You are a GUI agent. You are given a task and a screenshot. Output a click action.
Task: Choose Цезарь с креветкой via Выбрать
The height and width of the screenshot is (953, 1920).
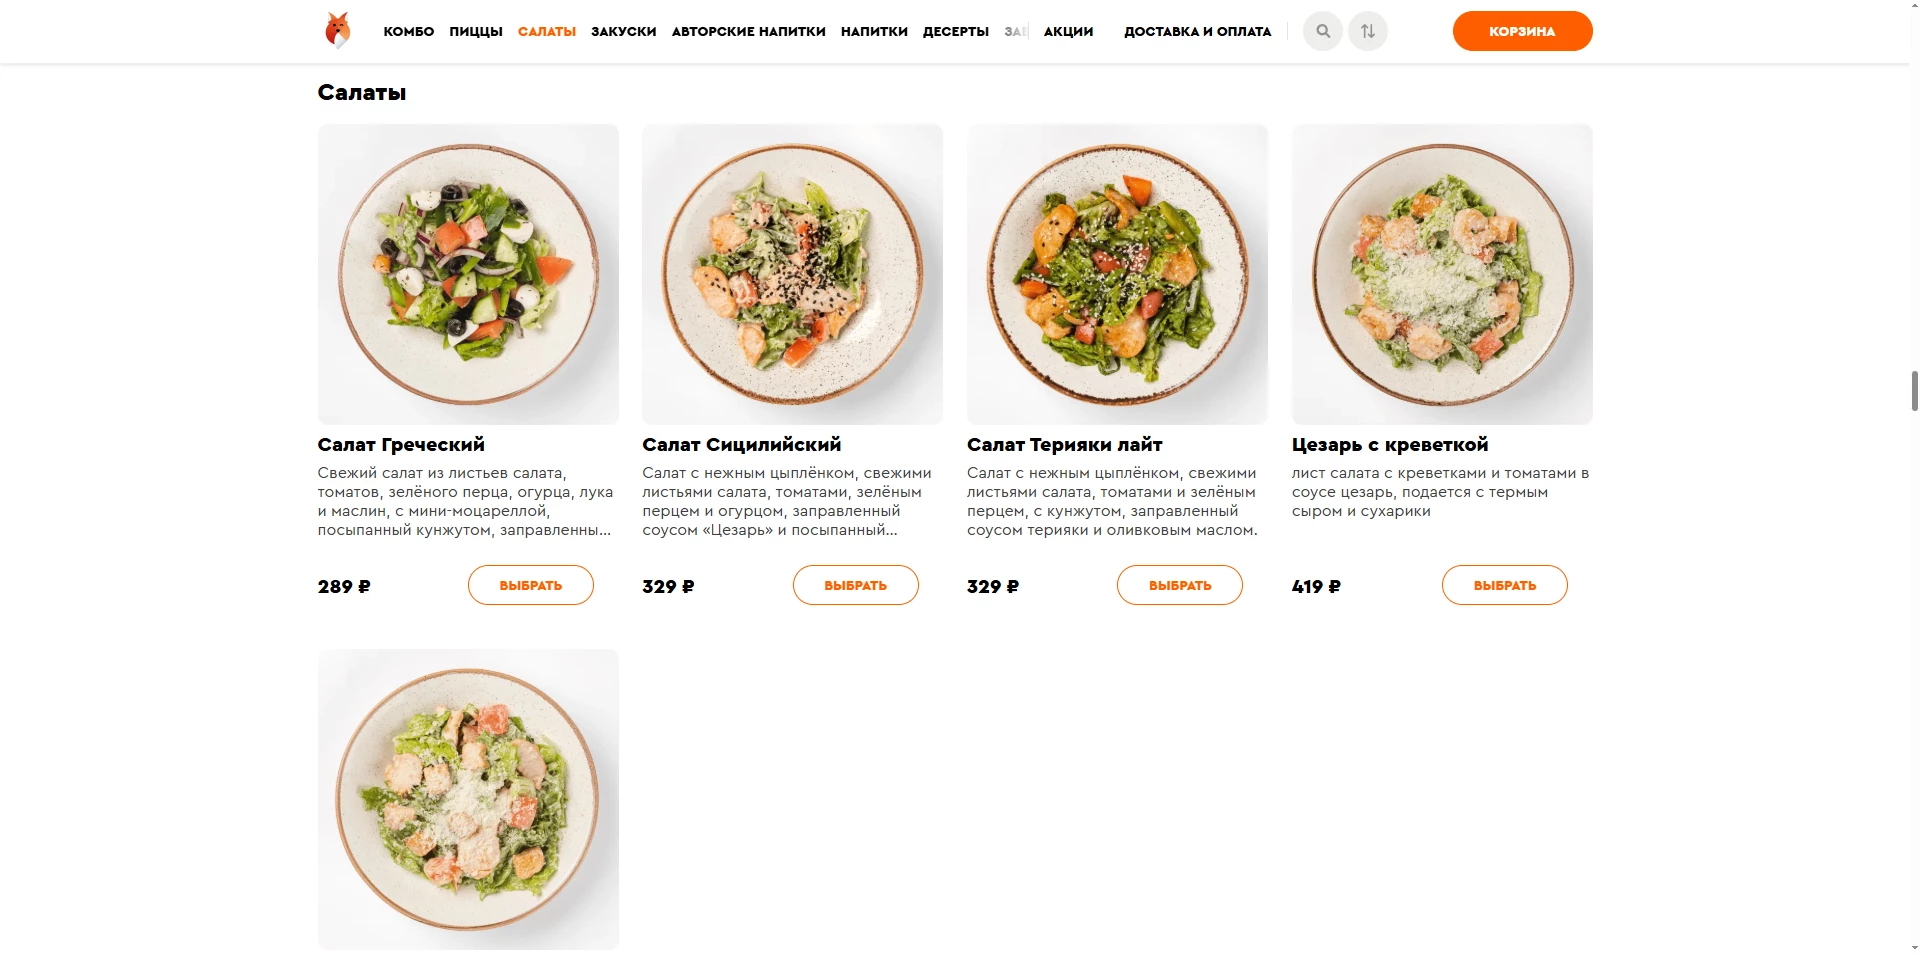tap(1505, 585)
